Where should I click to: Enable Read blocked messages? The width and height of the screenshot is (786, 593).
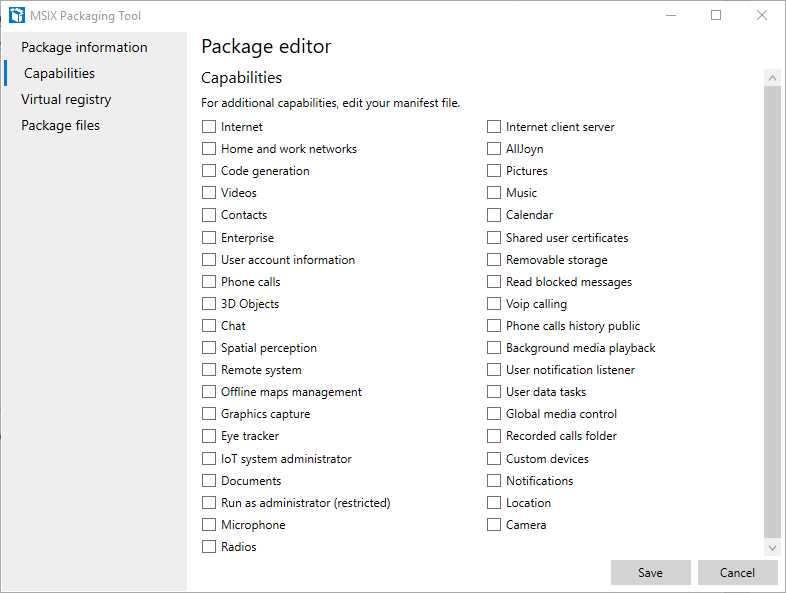[494, 281]
